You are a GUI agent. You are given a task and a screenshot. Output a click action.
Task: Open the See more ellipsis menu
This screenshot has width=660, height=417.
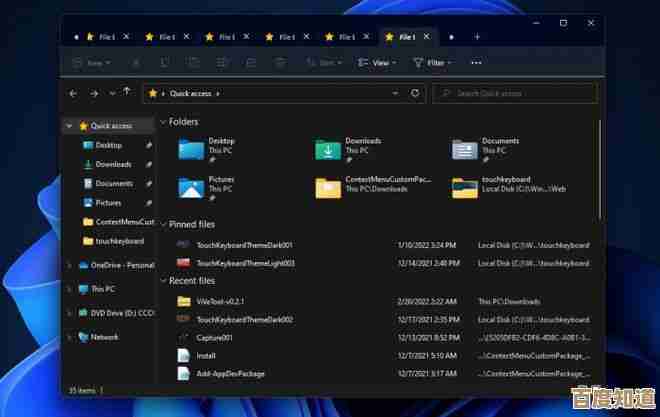pos(476,62)
